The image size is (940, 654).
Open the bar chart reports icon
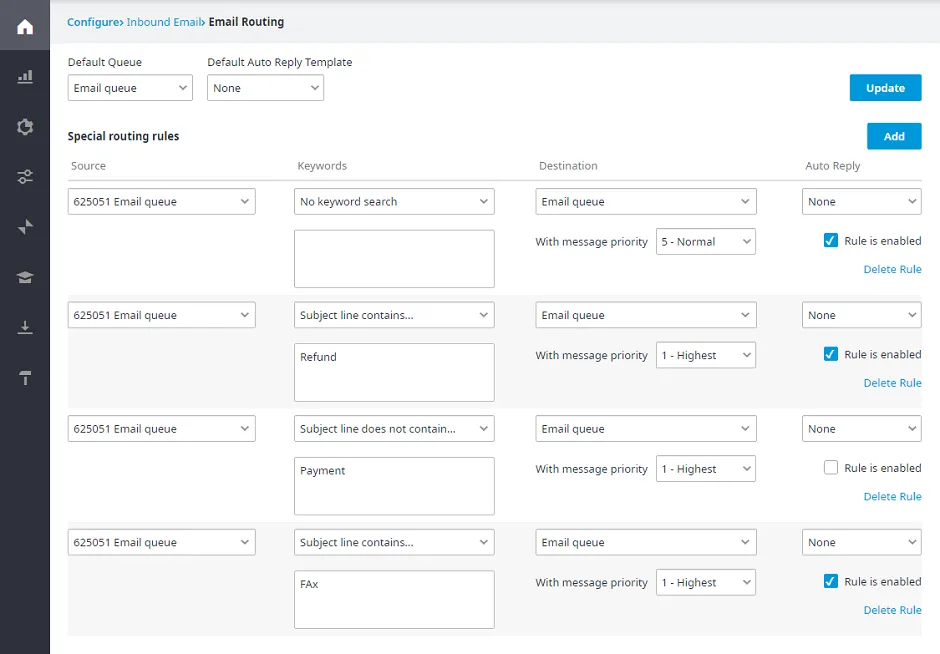click(x=25, y=77)
